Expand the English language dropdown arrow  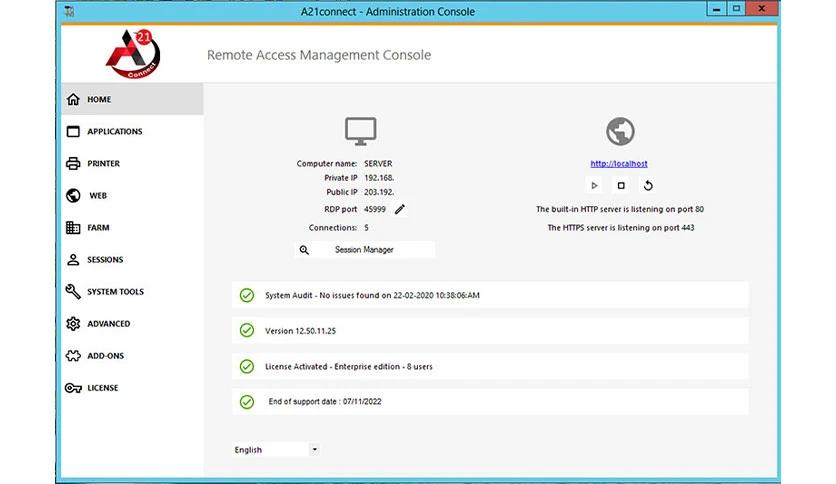pyautogui.click(x=315, y=449)
